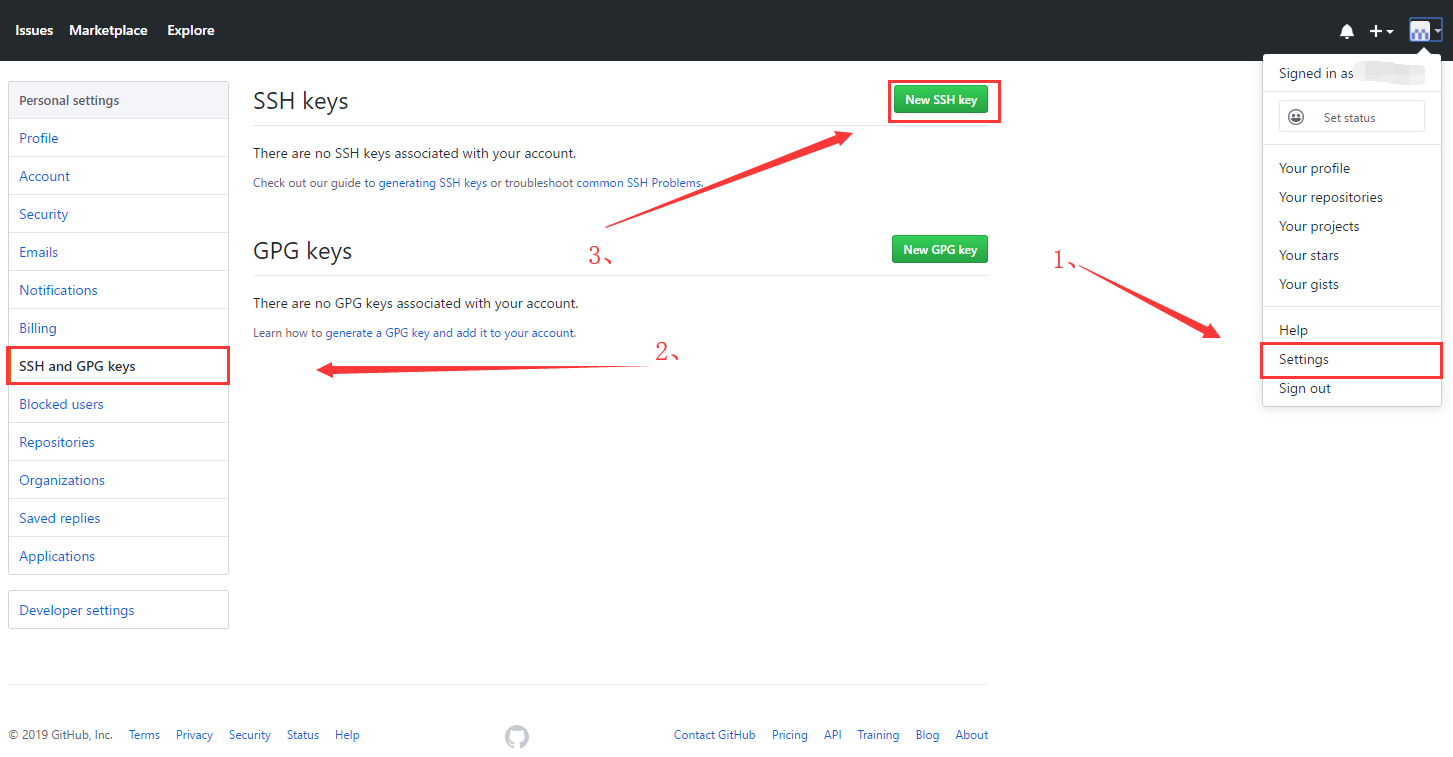This screenshot has height=757, width=1453.
Task: Click Help link in the footer
Action: 347,735
